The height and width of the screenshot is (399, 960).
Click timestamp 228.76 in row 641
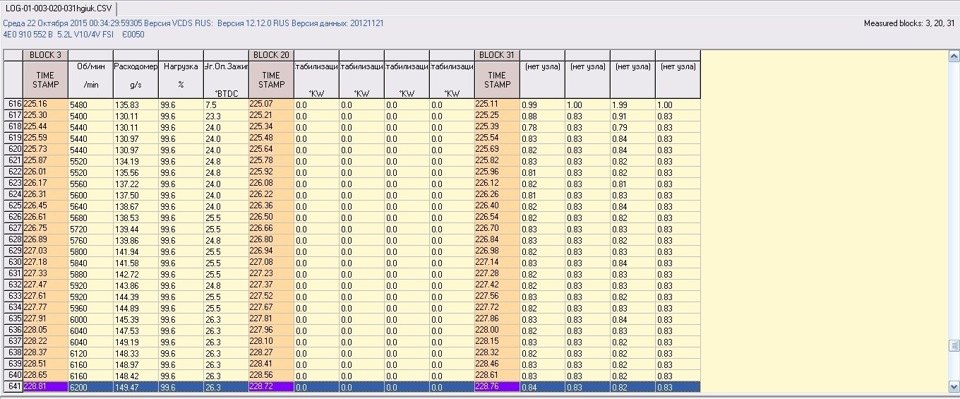(497, 387)
